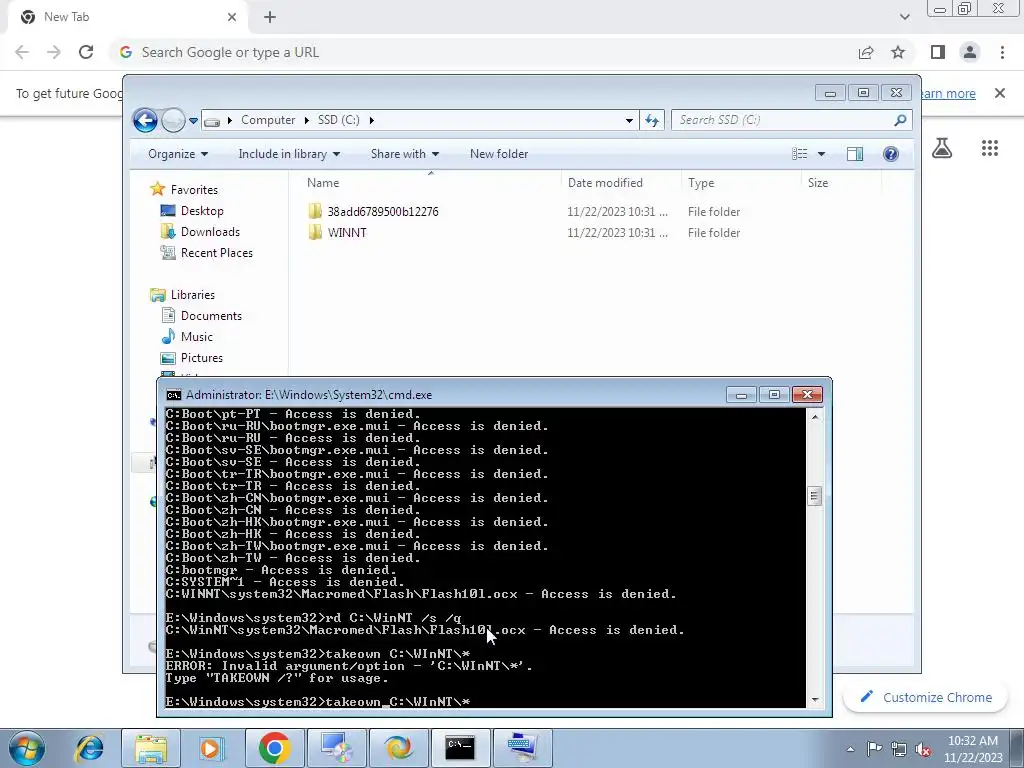The height and width of the screenshot is (768, 1024).
Task: Click Explorer back button
Action: (145, 120)
